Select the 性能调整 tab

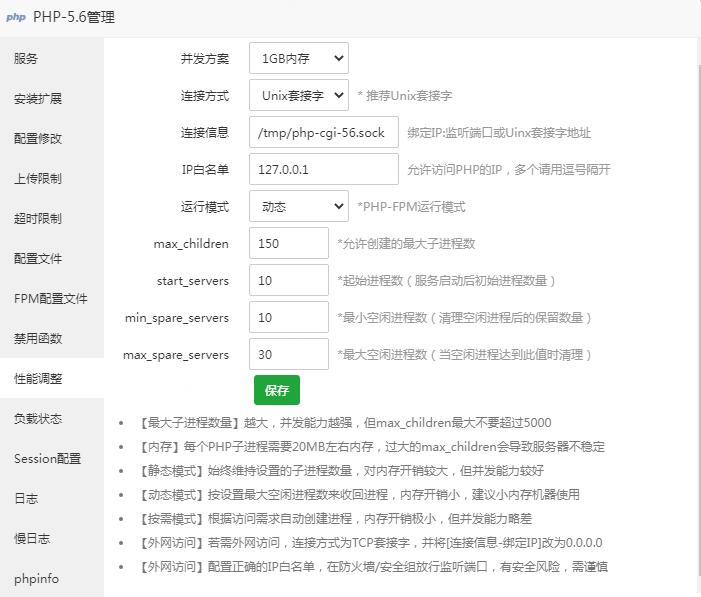pyautogui.click(x=52, y=378)
